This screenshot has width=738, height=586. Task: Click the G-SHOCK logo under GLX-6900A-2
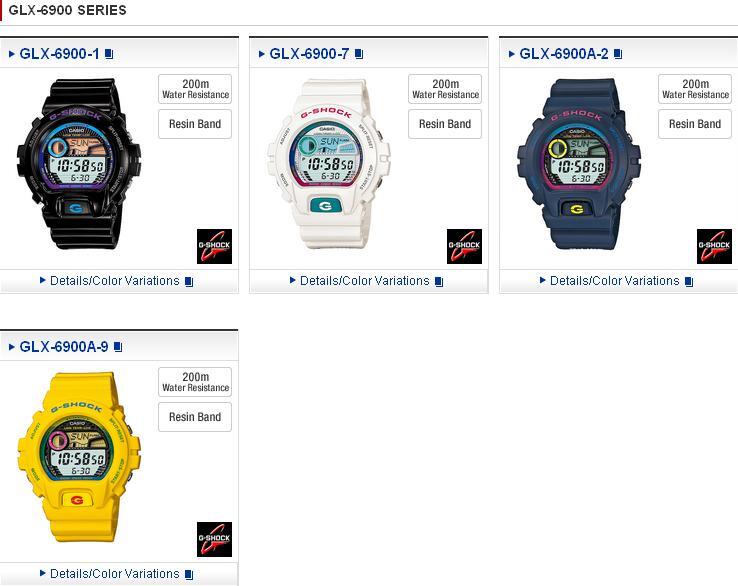click(x=714, y=246)
